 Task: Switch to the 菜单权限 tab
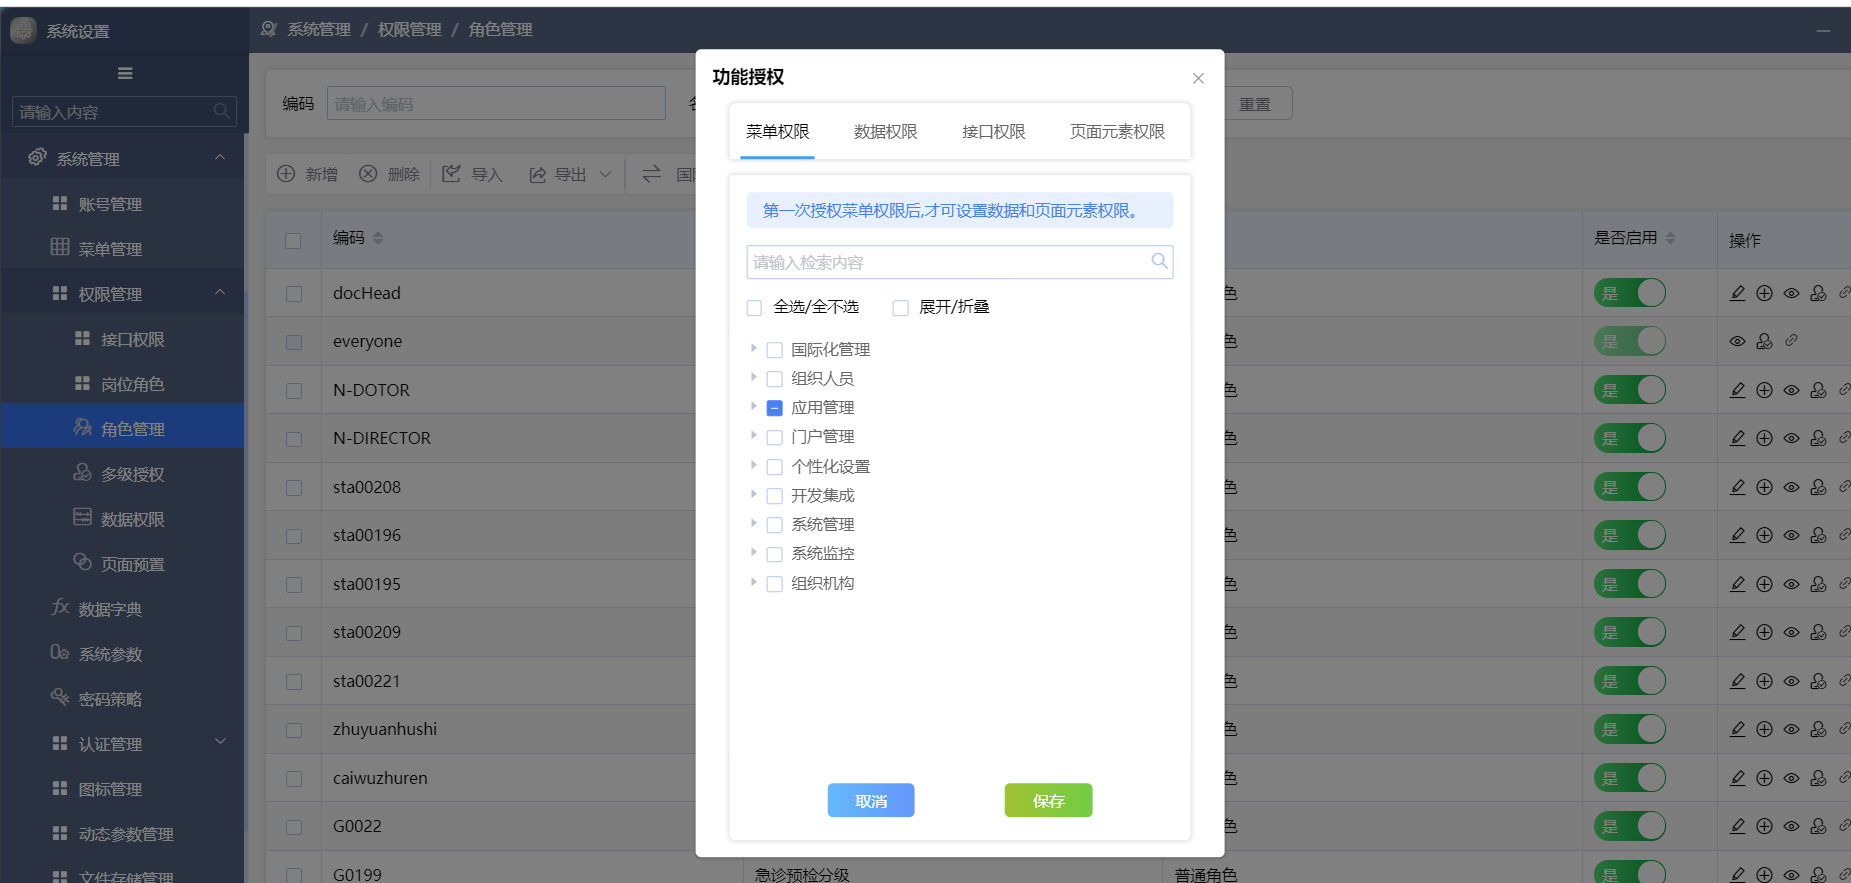778,132
